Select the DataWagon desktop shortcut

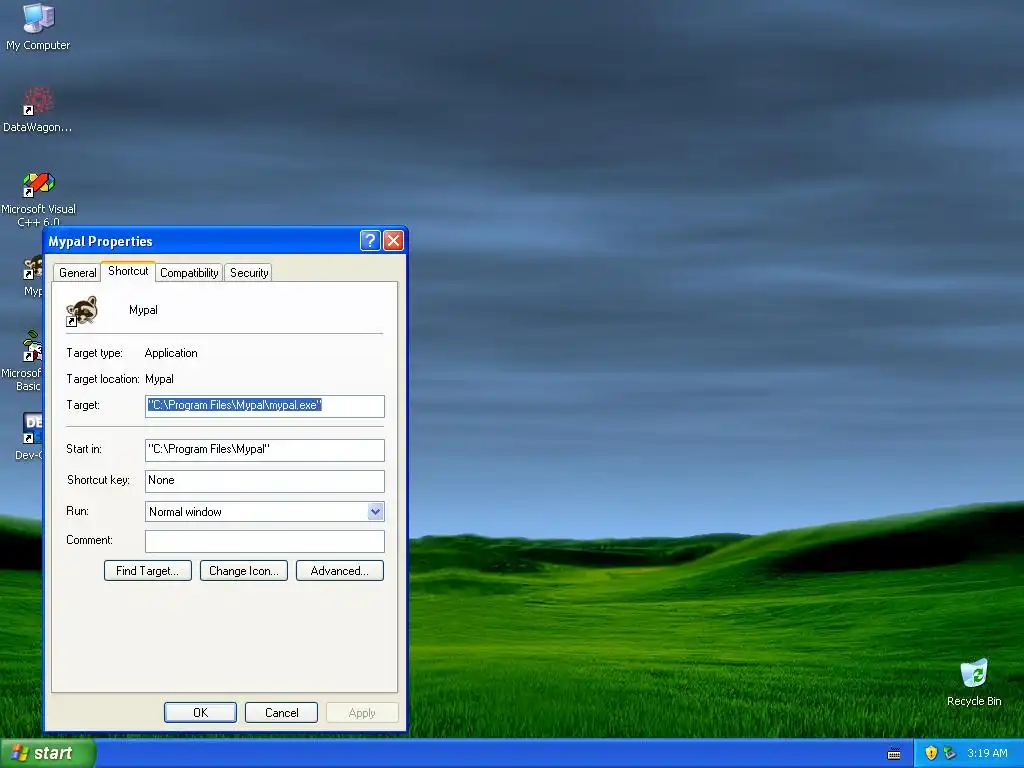(37, 110)
